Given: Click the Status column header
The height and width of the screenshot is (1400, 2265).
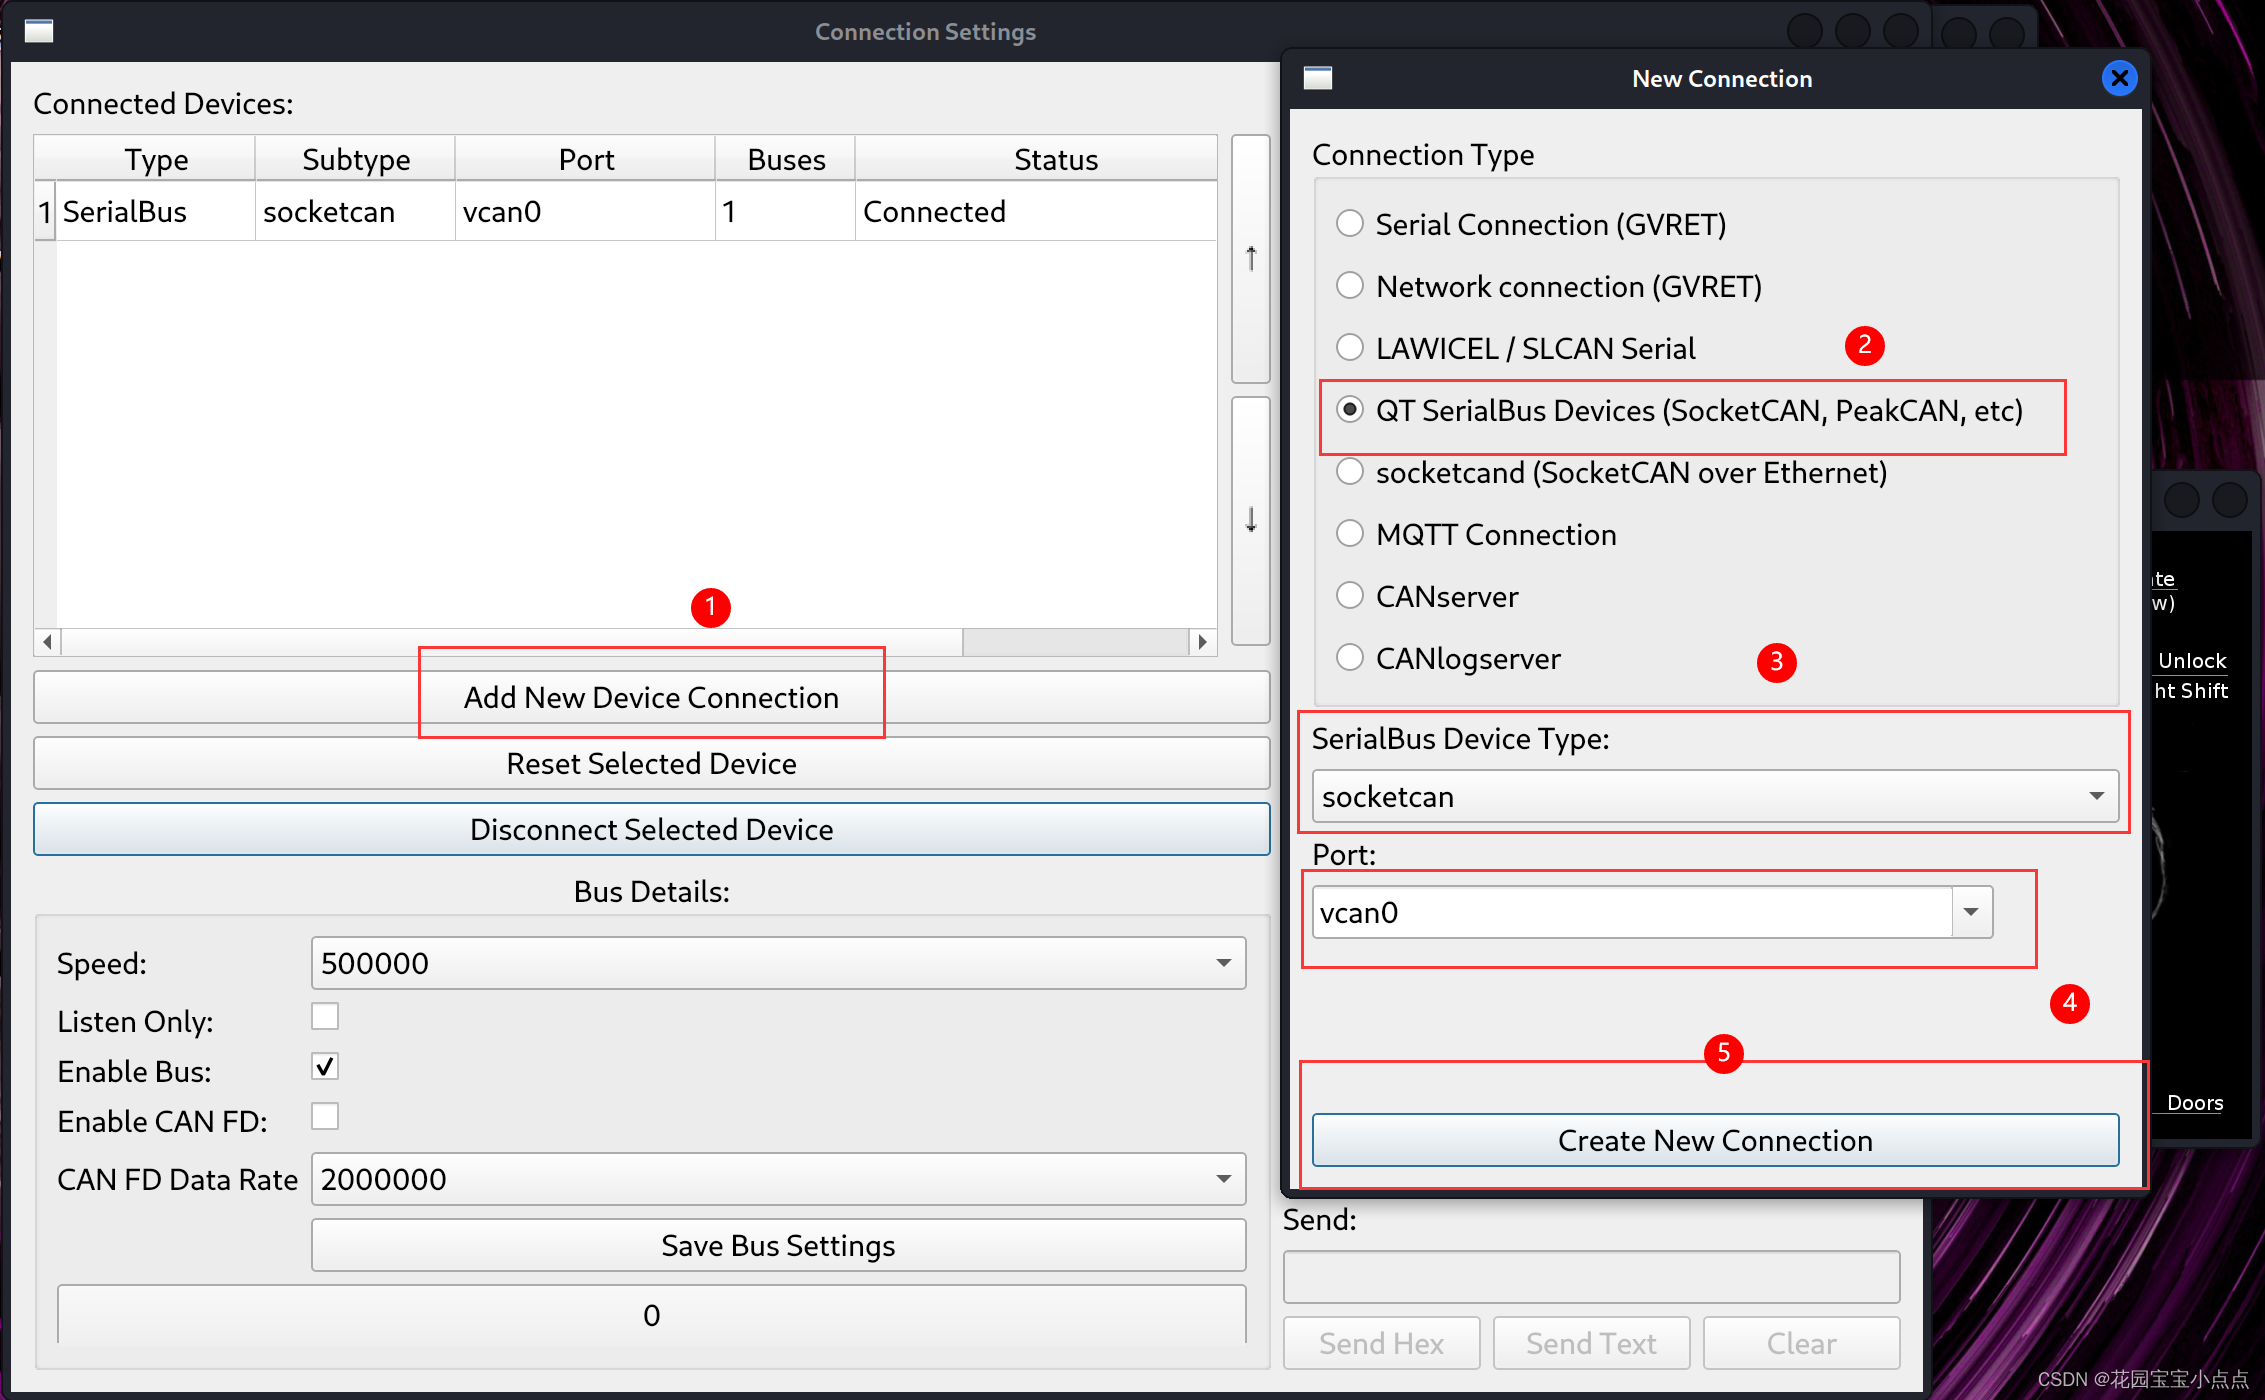Looking at the screenshot, I should (x=1036, y=159).
